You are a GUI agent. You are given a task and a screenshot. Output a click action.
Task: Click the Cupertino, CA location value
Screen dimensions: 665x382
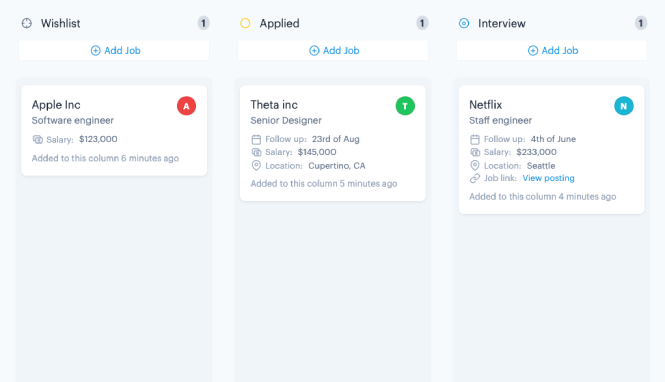point(337,166)
